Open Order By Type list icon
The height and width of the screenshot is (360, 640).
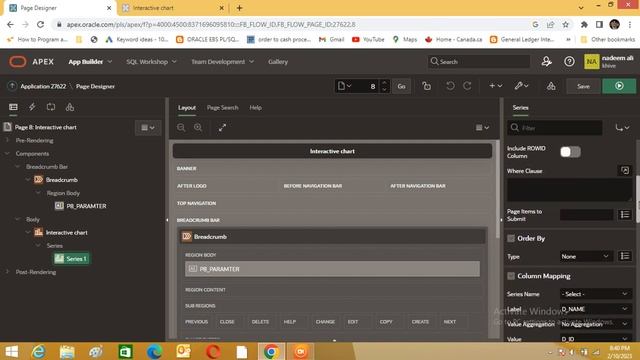tap(625, 256)
